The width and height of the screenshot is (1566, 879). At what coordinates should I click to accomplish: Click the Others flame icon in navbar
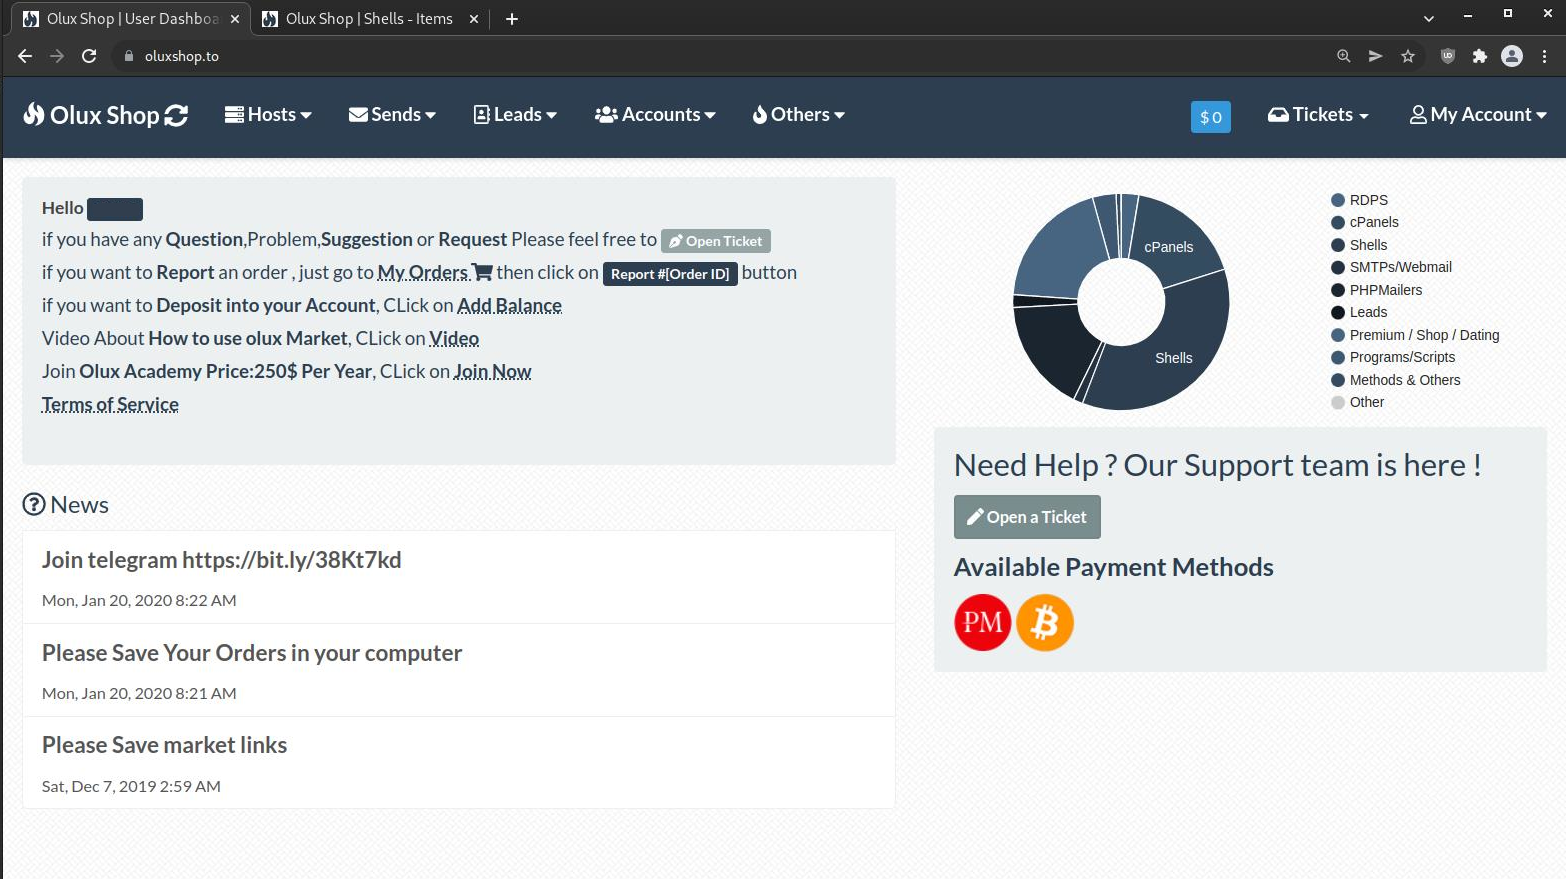tap(760, 115)
